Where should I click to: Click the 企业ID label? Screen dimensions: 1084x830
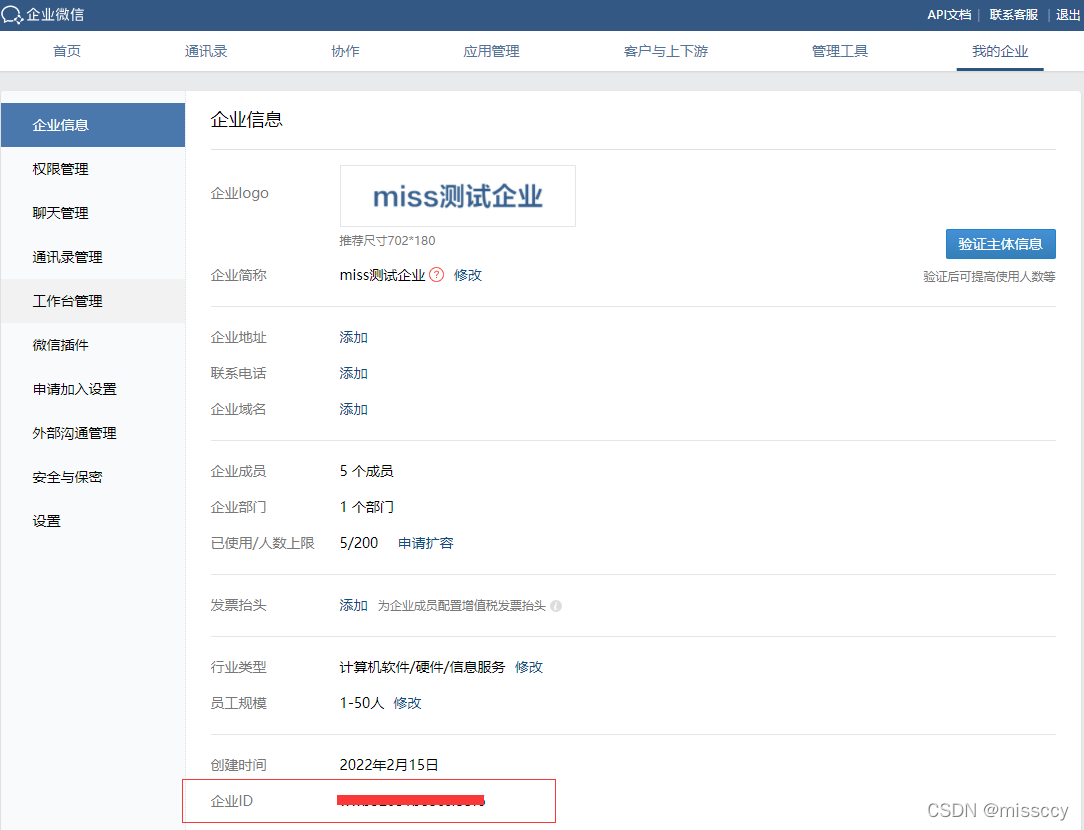click(232, 801)
